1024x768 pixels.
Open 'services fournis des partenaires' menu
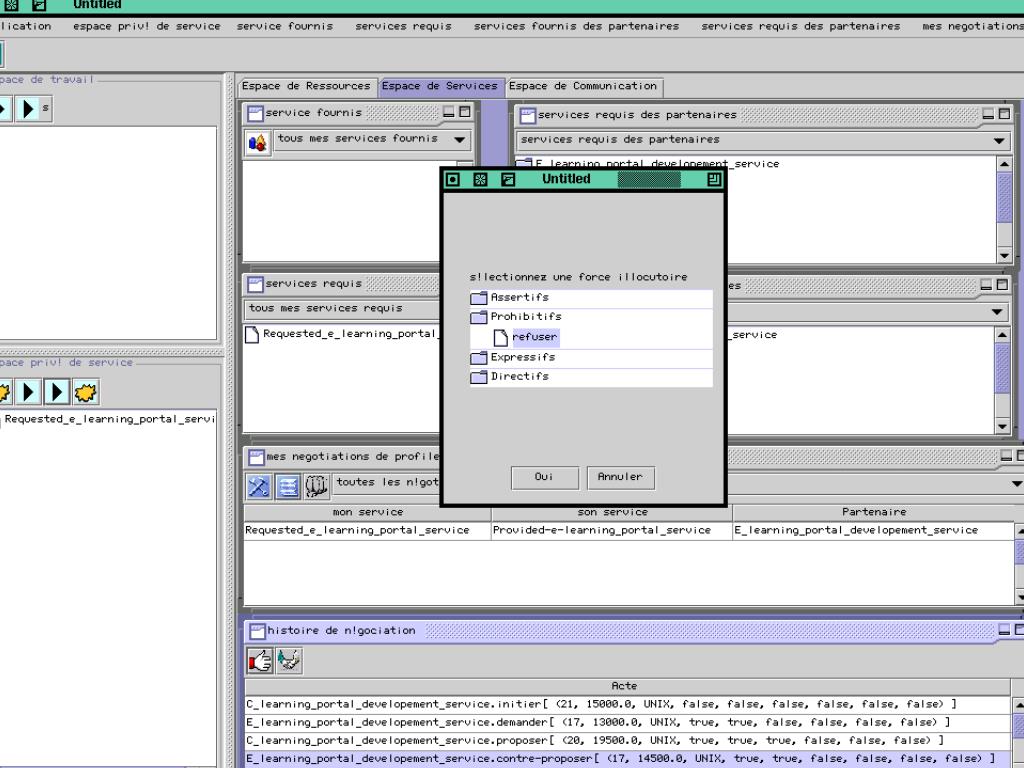(576, 26)
